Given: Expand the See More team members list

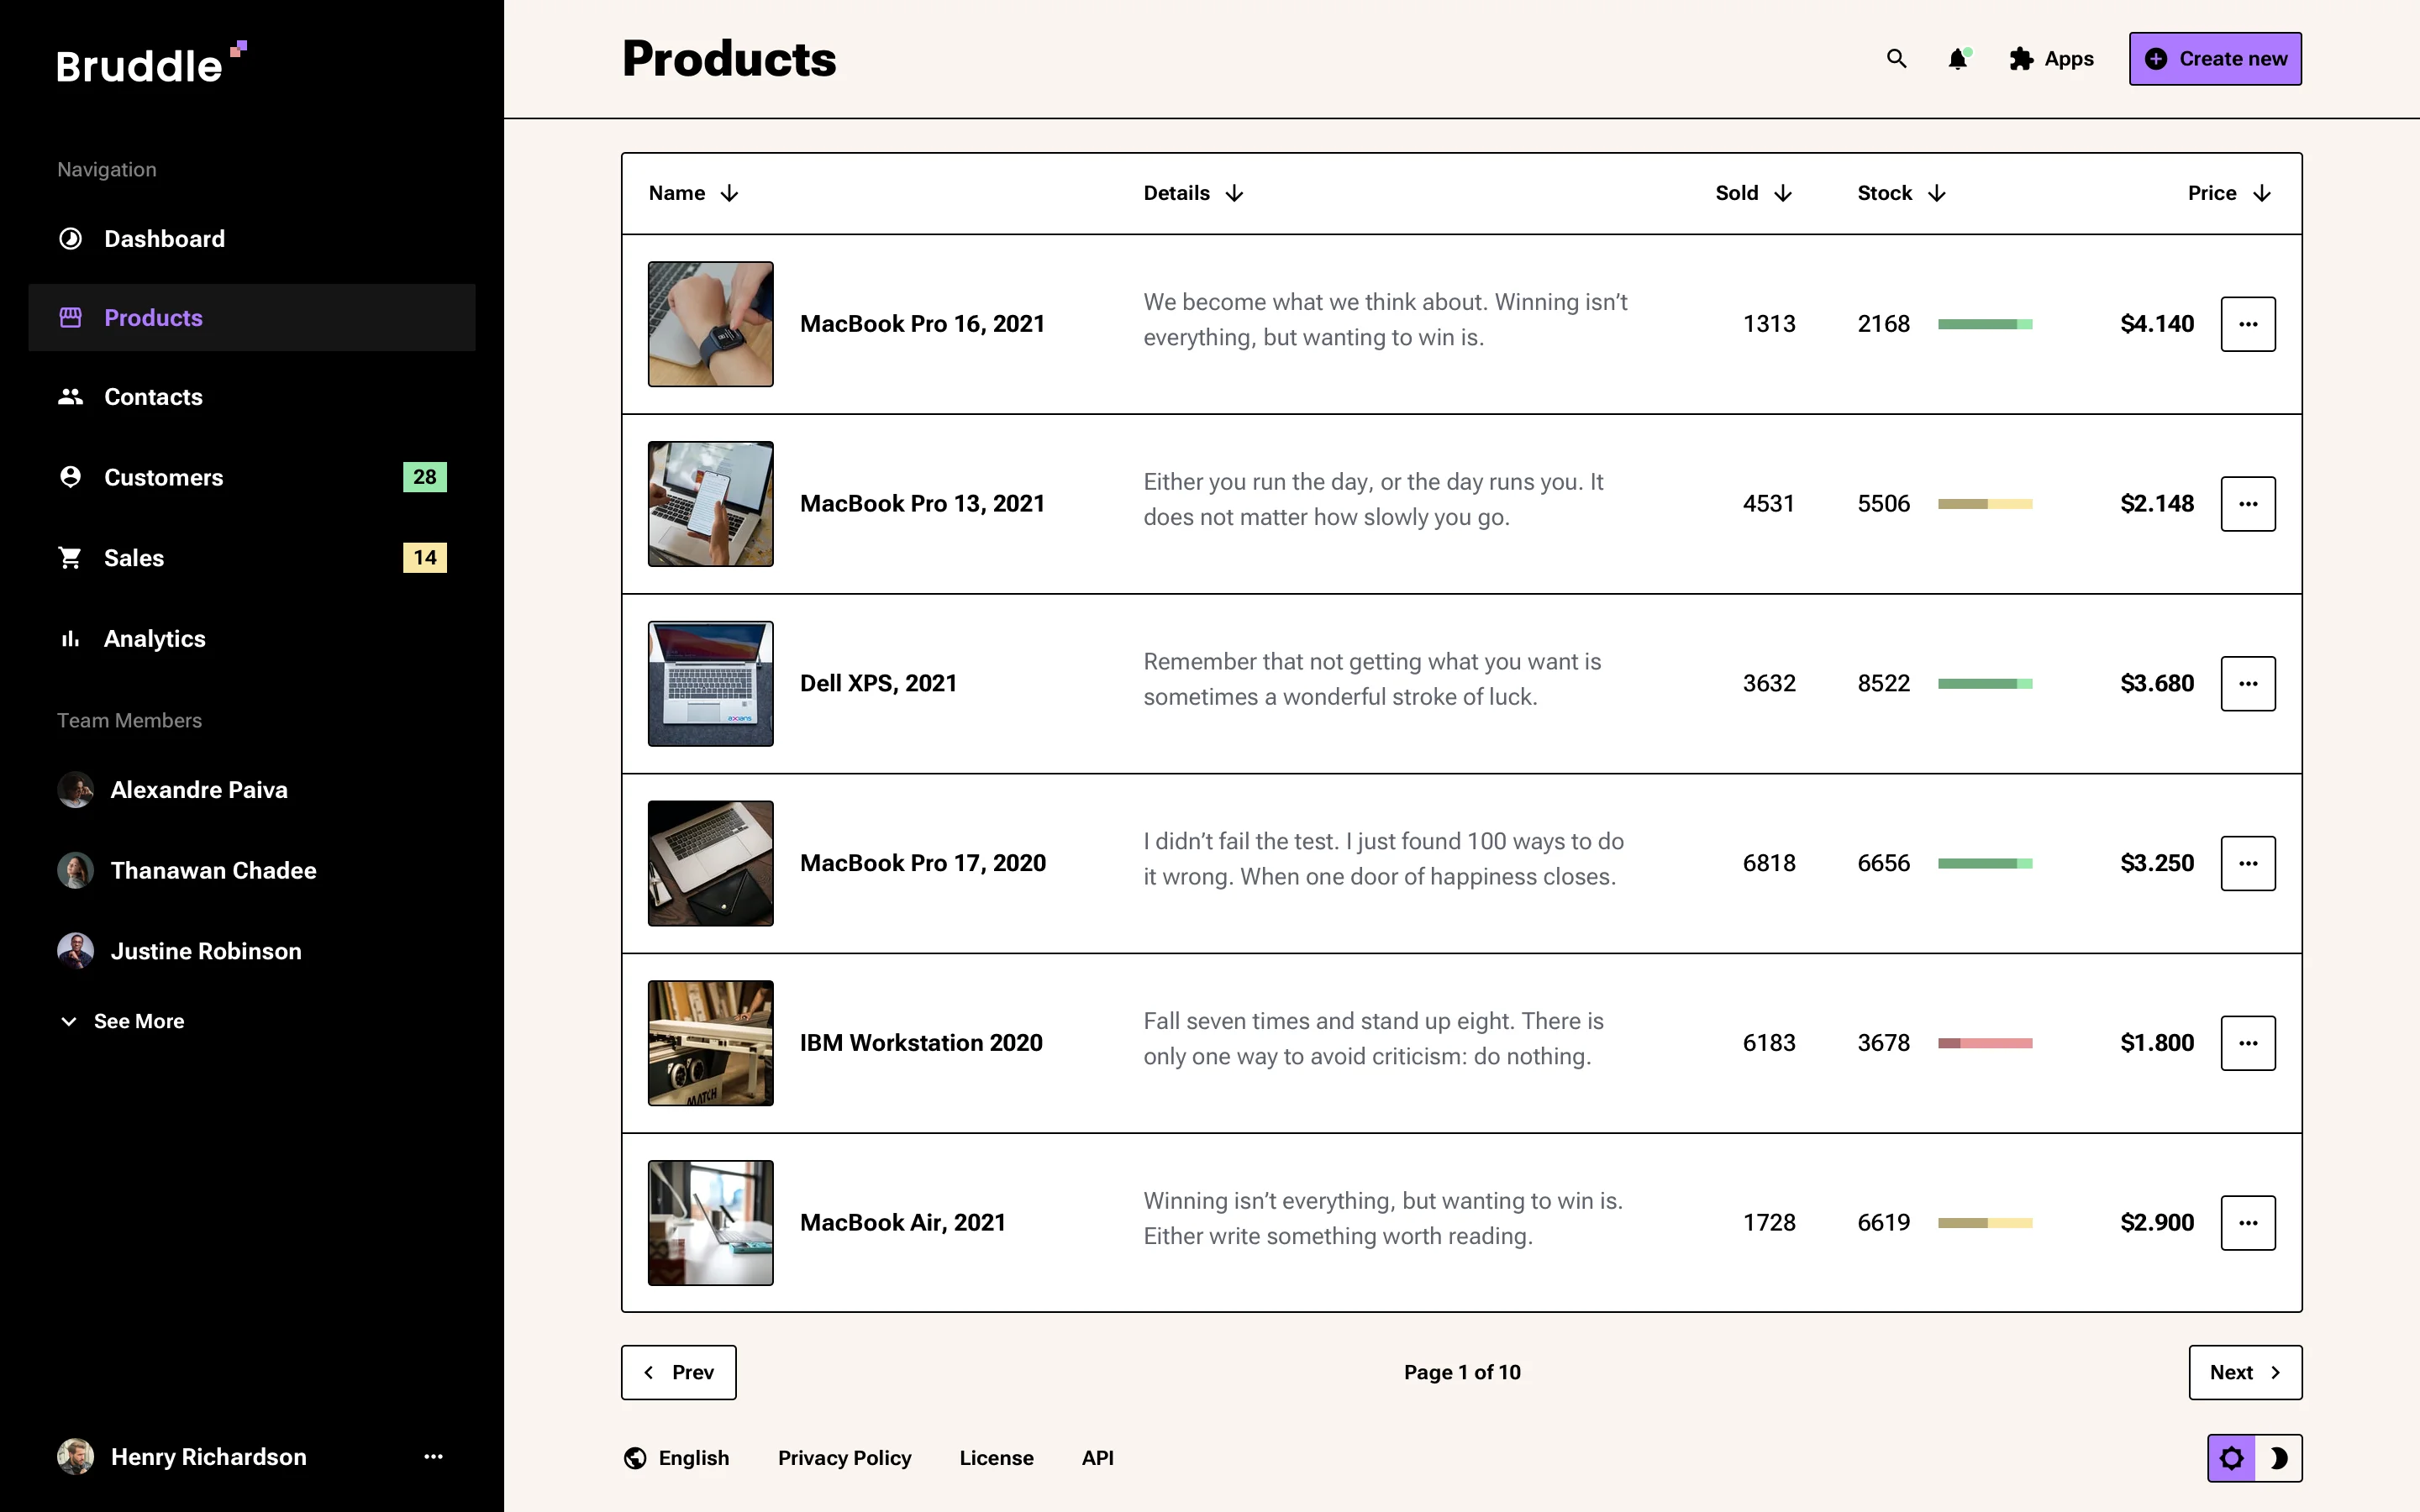Looking at the screenshot, I should (x=121, y=1021).
